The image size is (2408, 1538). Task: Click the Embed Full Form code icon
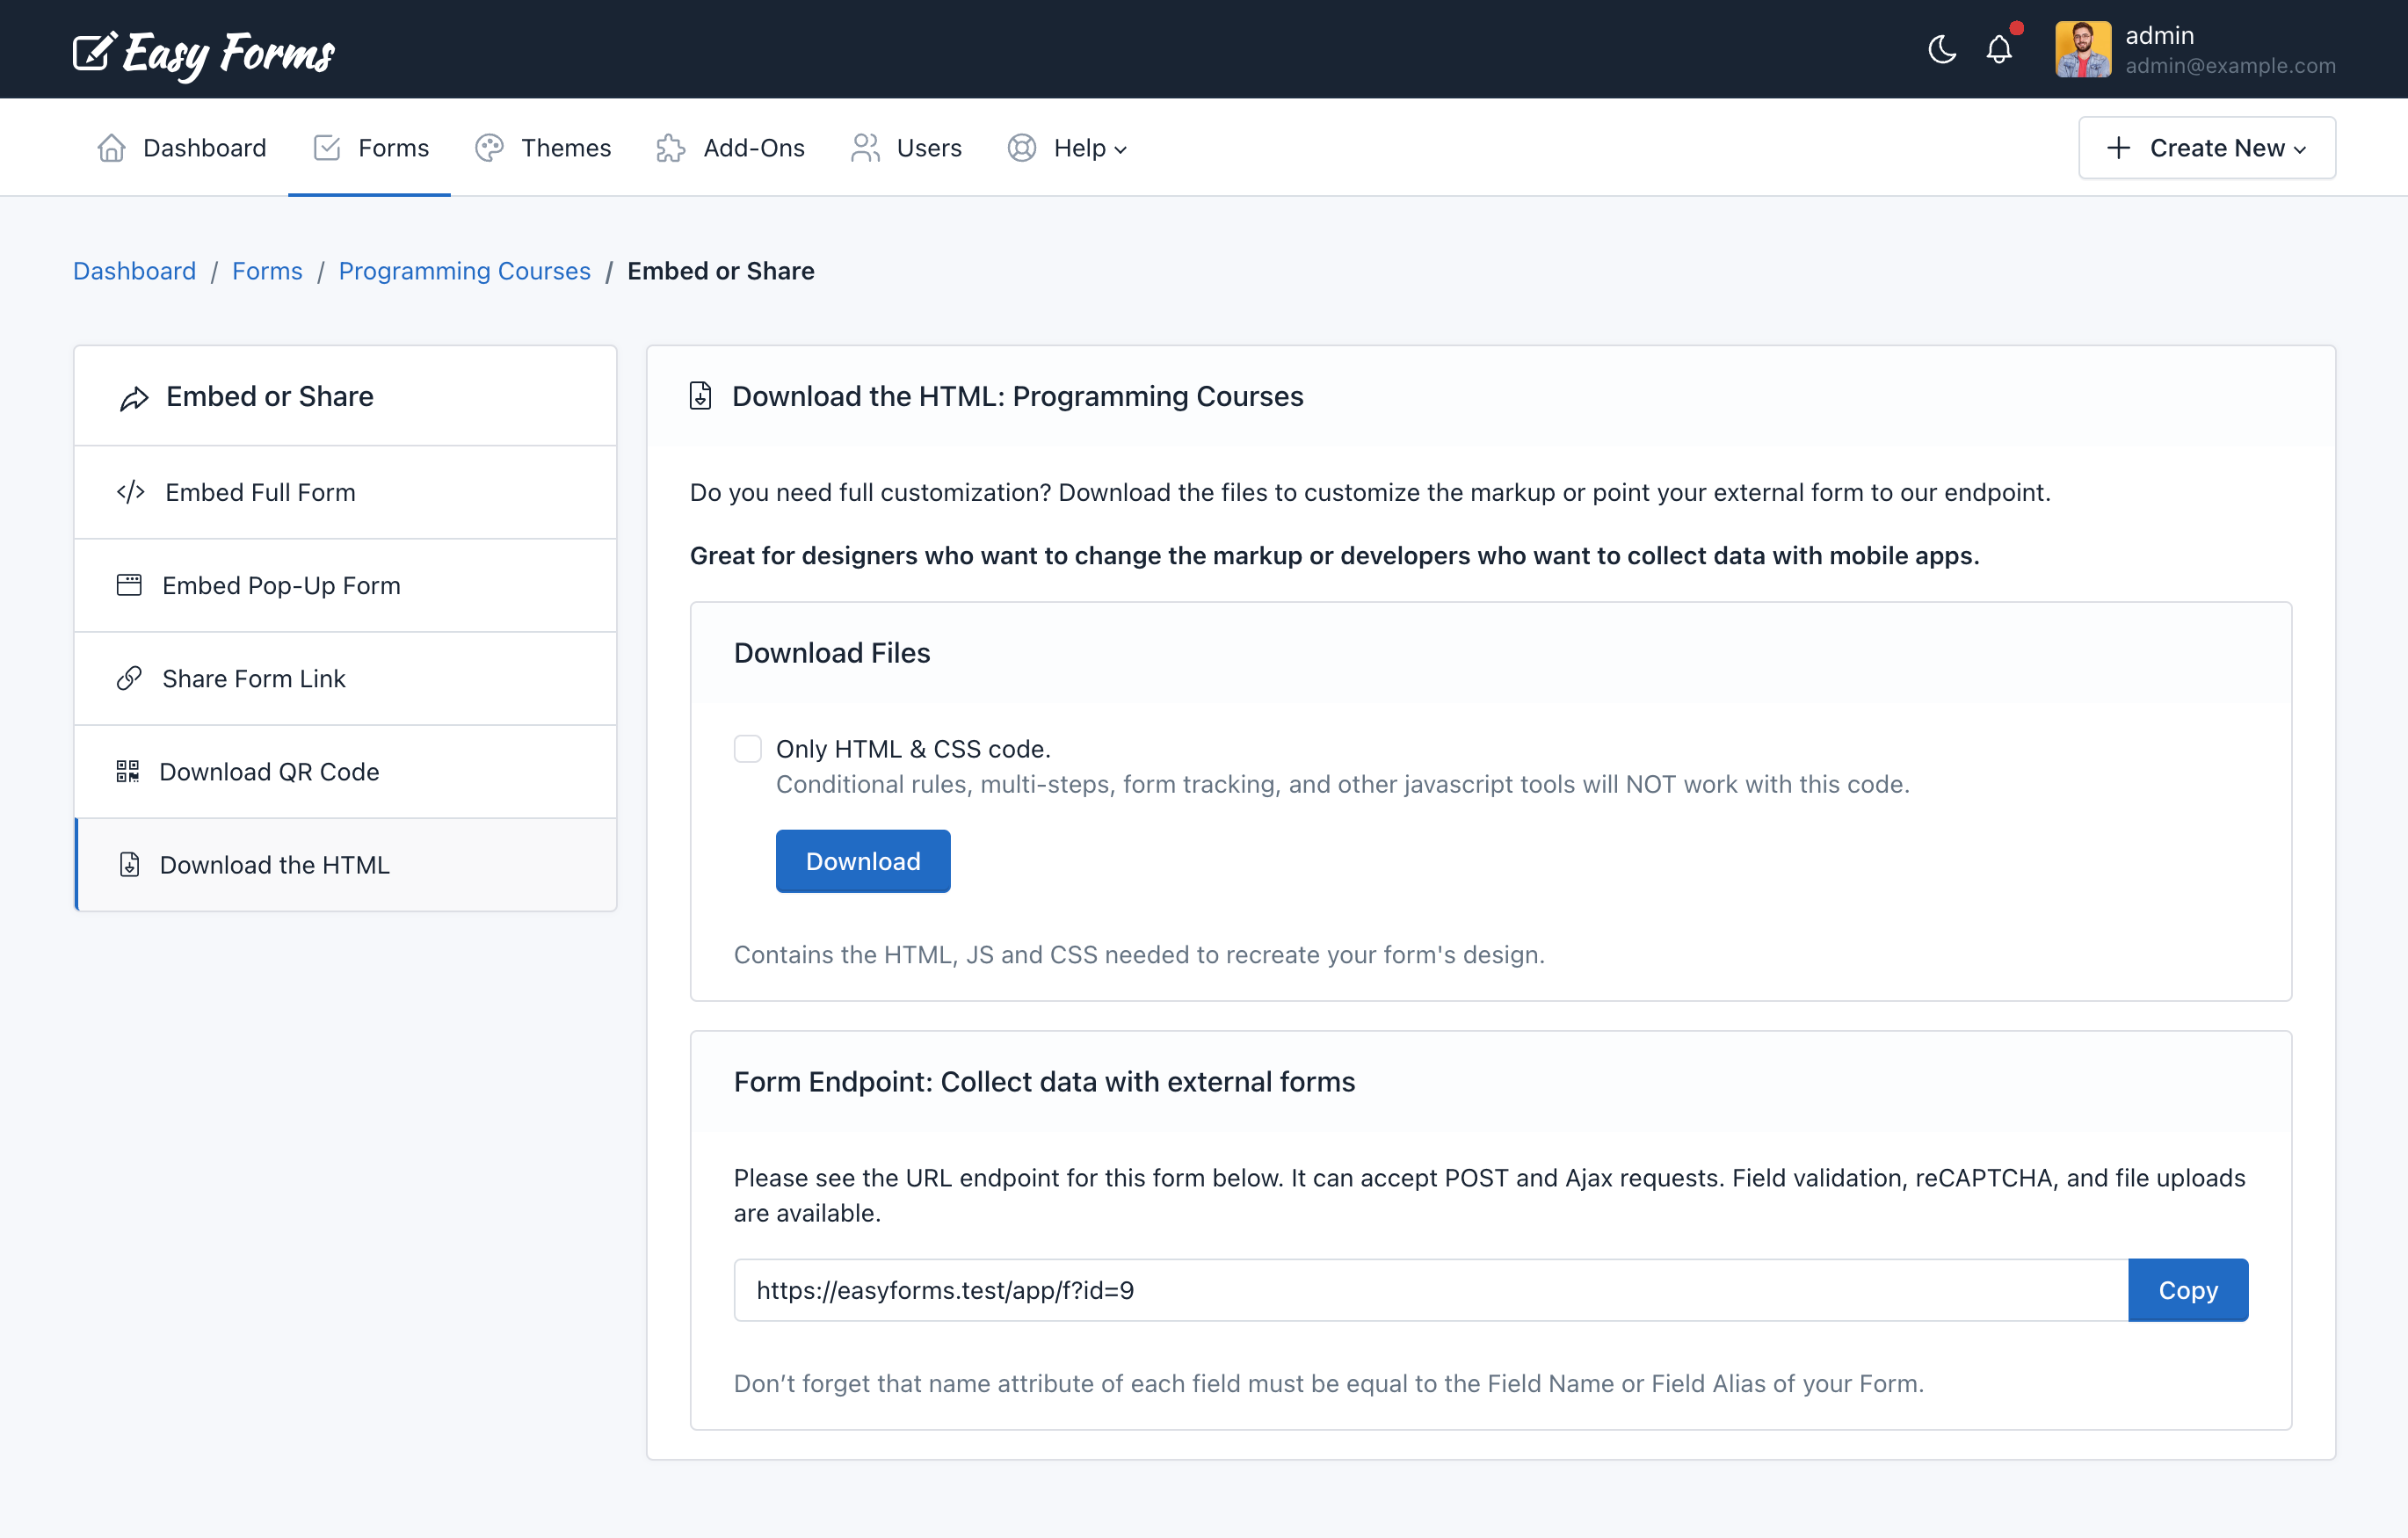point(130,492)
